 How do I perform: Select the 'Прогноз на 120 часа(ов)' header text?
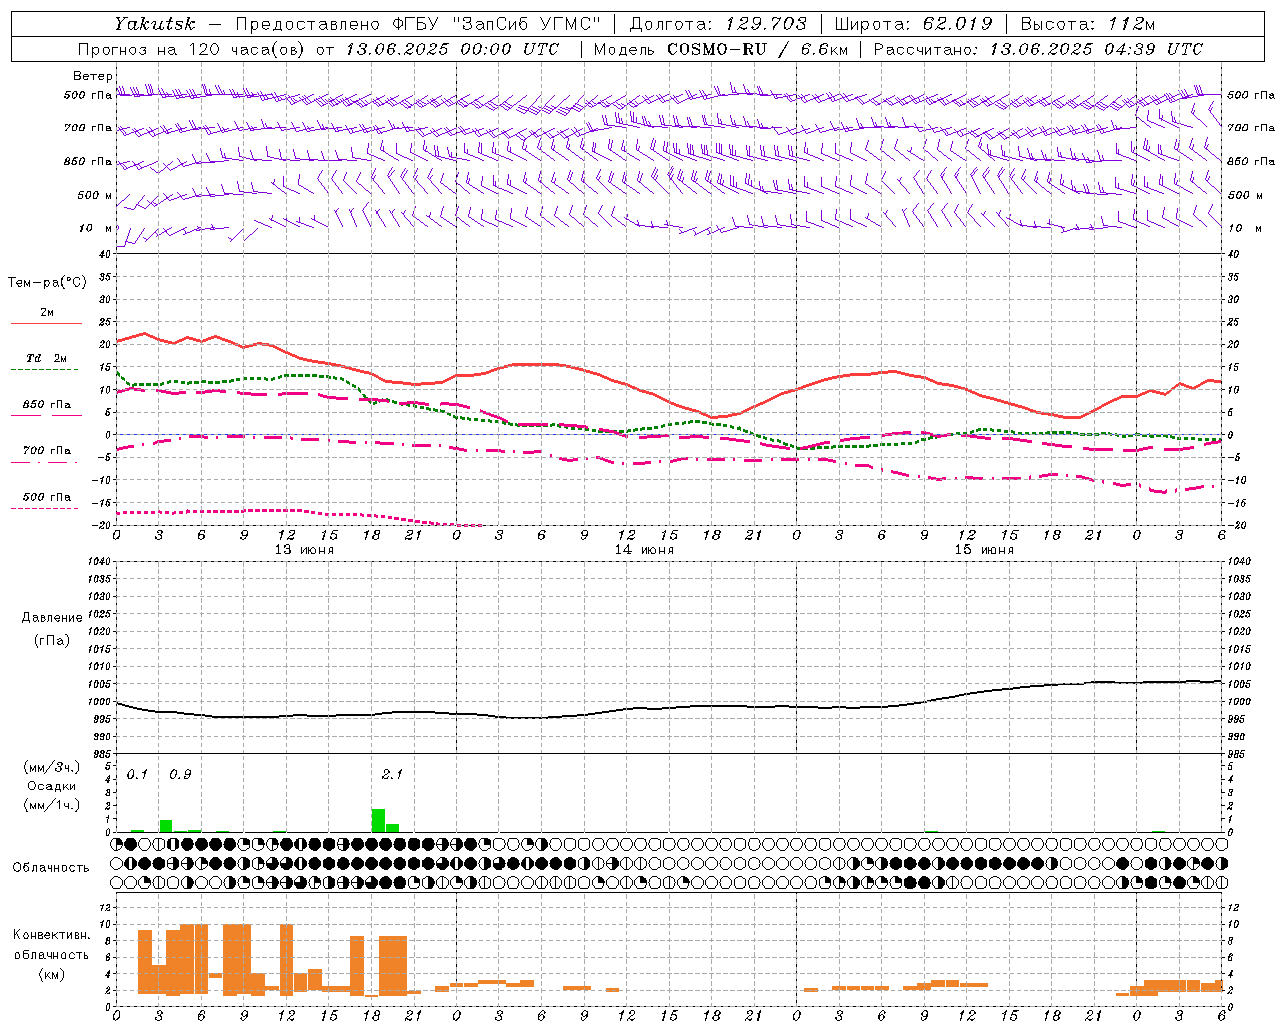(191, 49)
